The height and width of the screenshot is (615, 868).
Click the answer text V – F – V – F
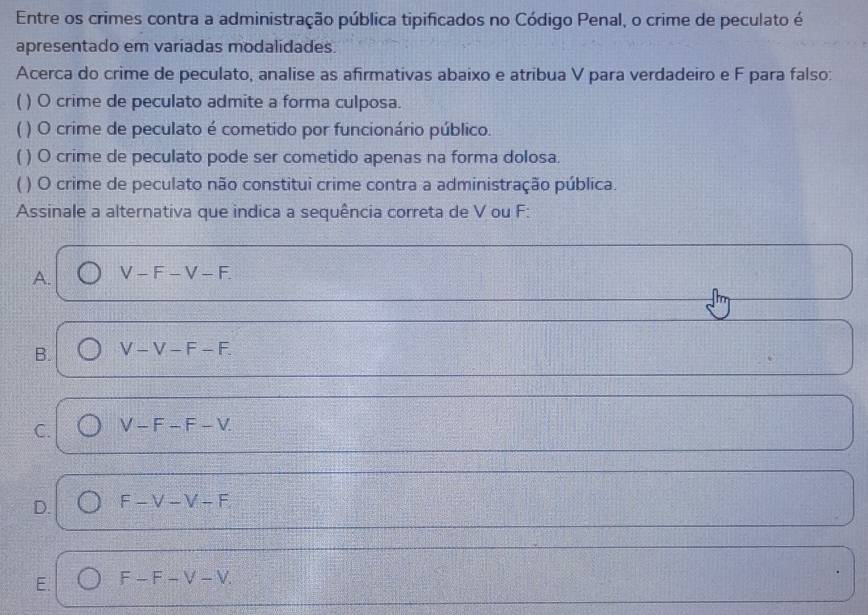point(175,273)
